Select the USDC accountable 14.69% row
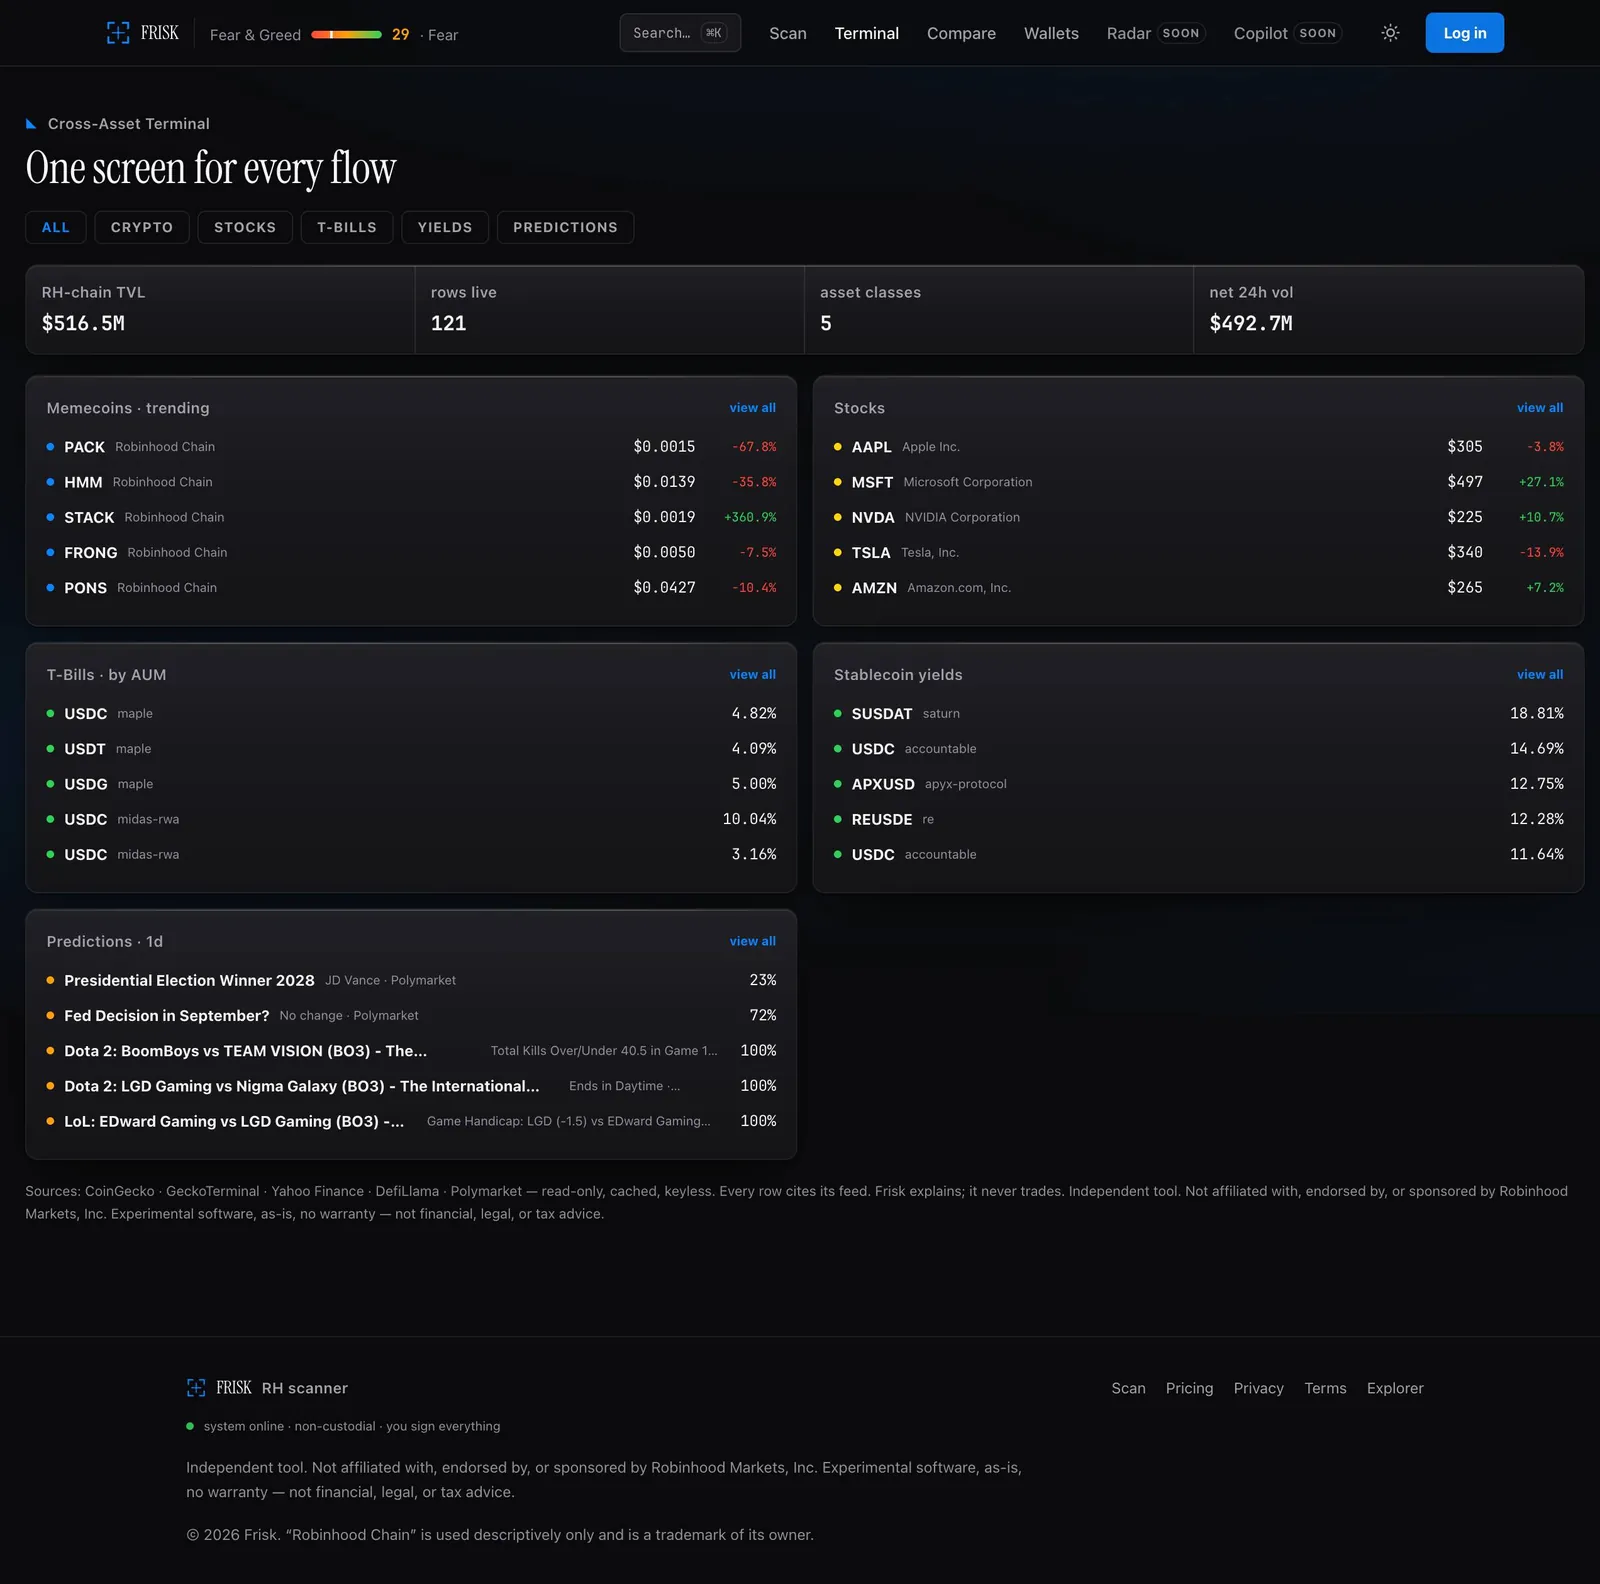 pyautogui.click(x=1198, y=749)
